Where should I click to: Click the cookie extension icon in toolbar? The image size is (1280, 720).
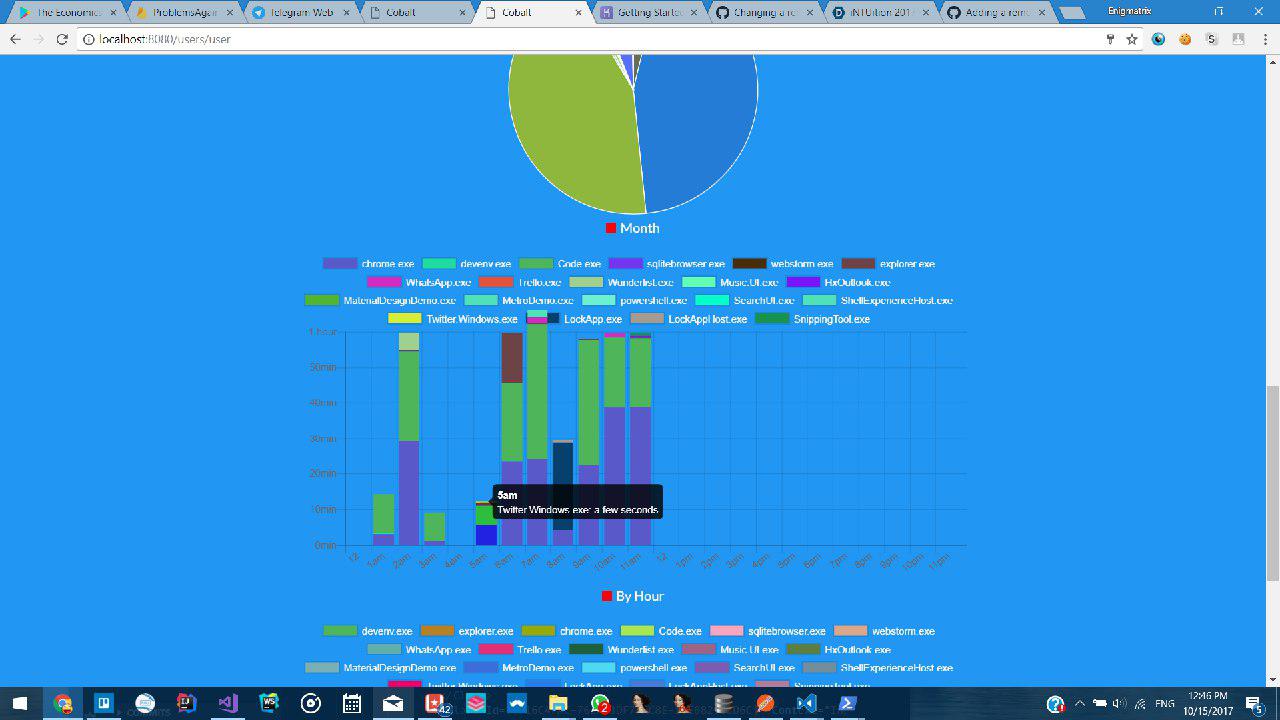(x=1185, y=39)
